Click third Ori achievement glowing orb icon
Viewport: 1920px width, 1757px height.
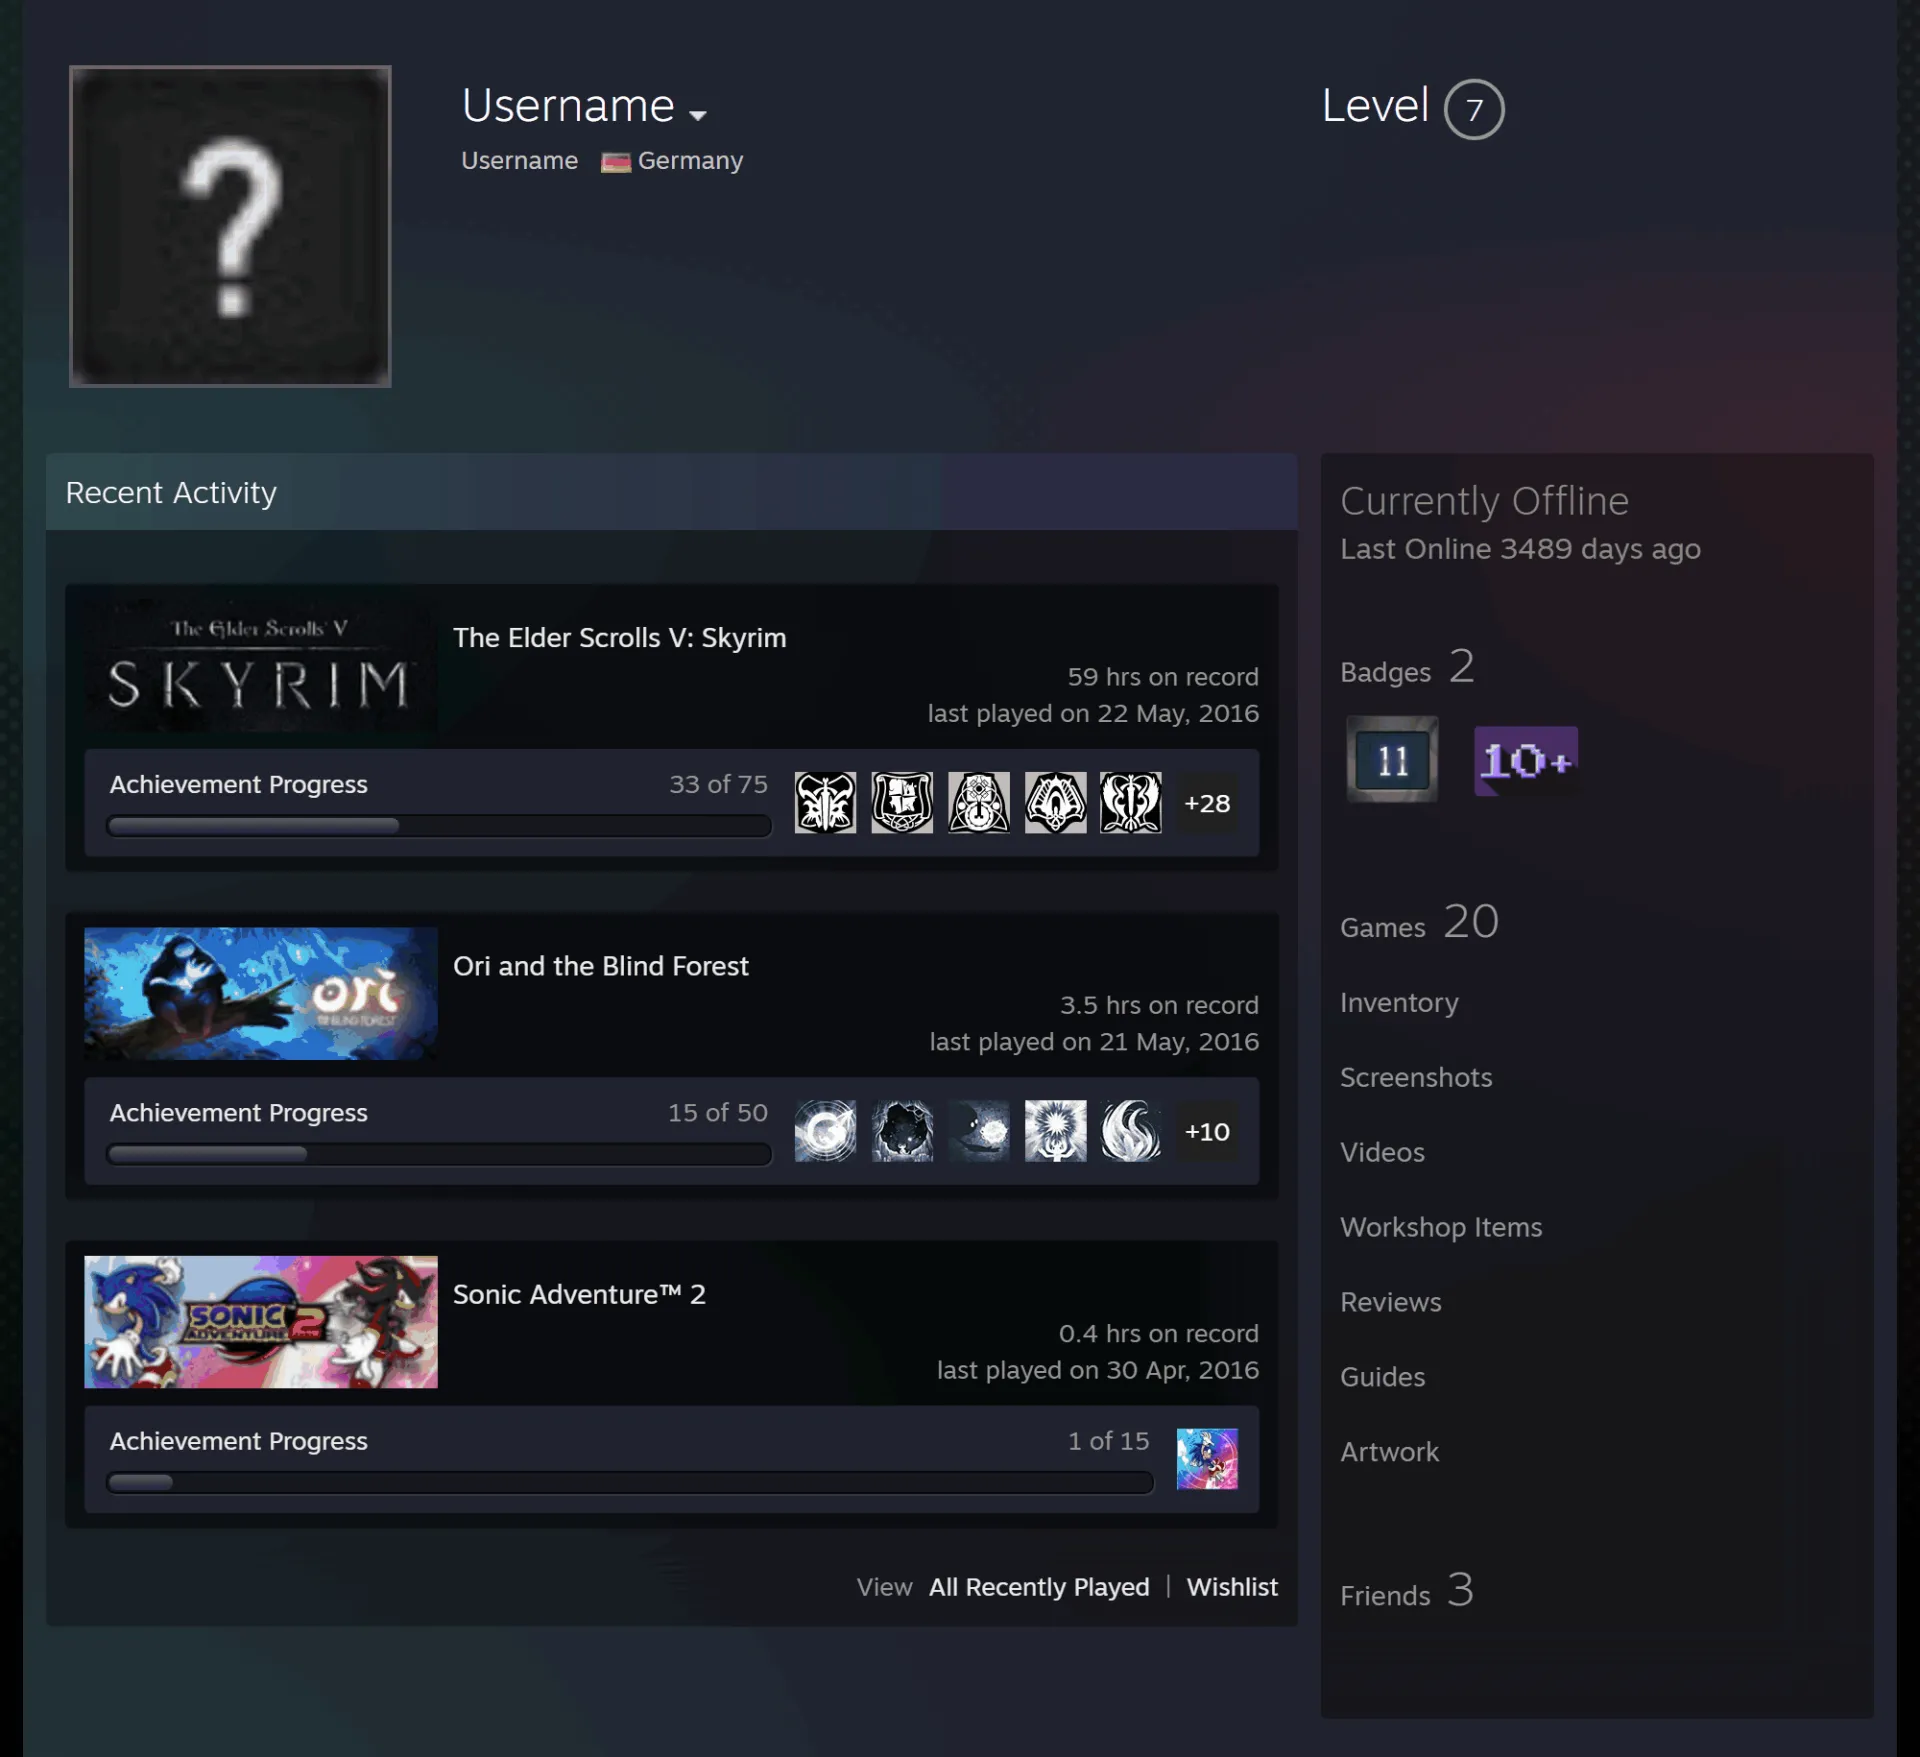(978, 1131)
